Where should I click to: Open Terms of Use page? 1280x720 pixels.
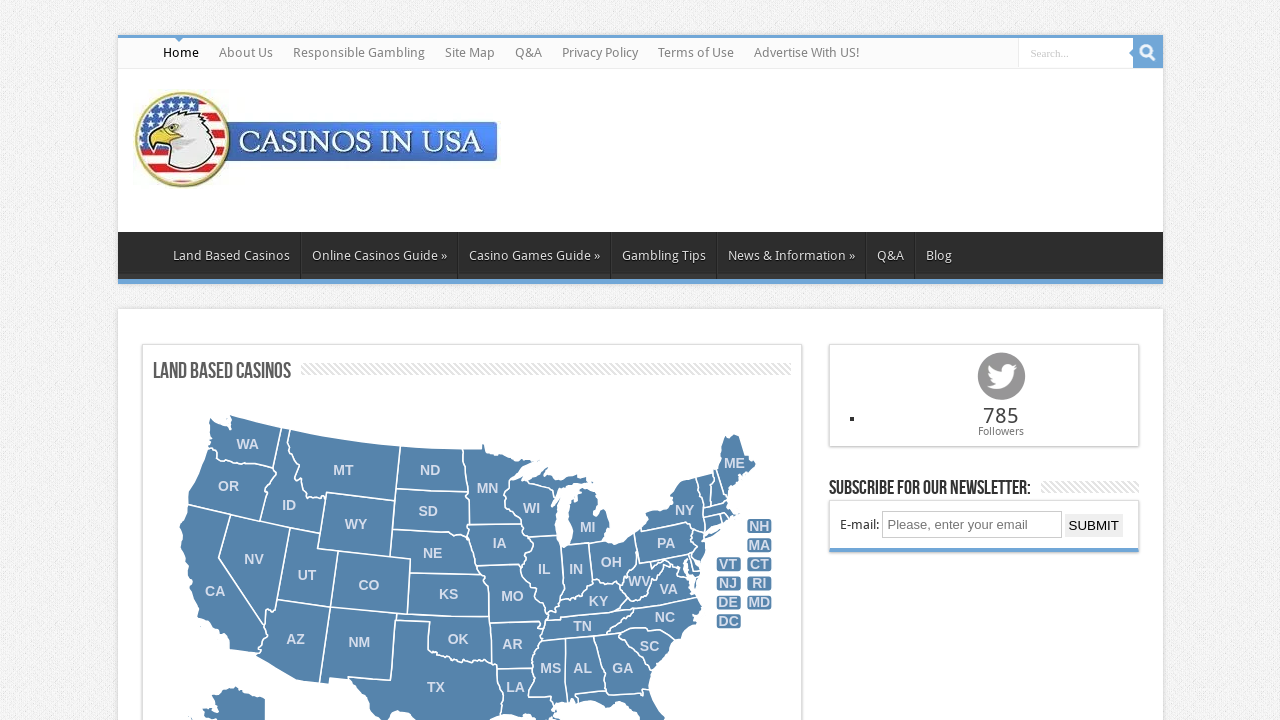pos(696,53)
